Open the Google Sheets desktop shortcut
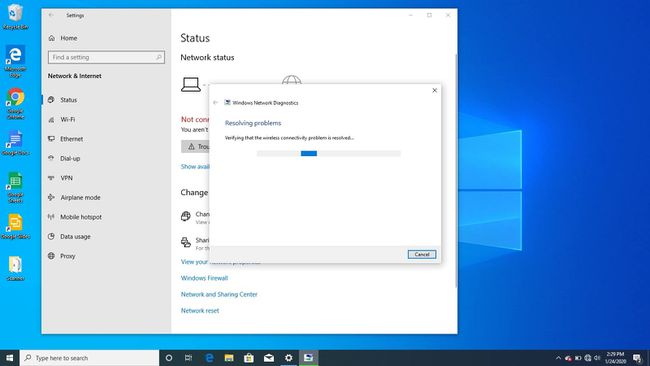Viewport: 650px width, 366px height. (x=15, y=187)
